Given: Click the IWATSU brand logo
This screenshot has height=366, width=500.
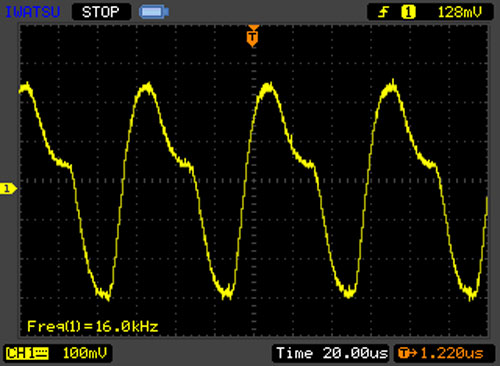Looking at the screenshot, I should 32,12.
